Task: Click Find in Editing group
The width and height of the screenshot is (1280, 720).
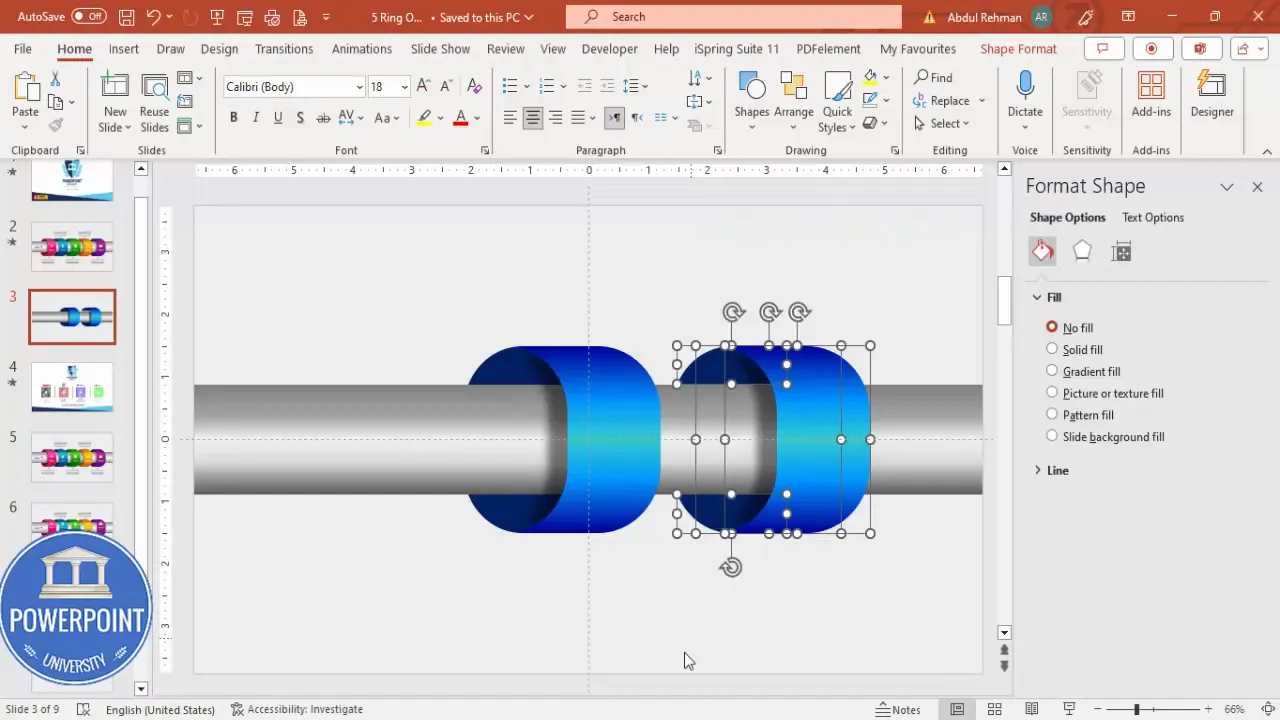Action: pos(932,77)
